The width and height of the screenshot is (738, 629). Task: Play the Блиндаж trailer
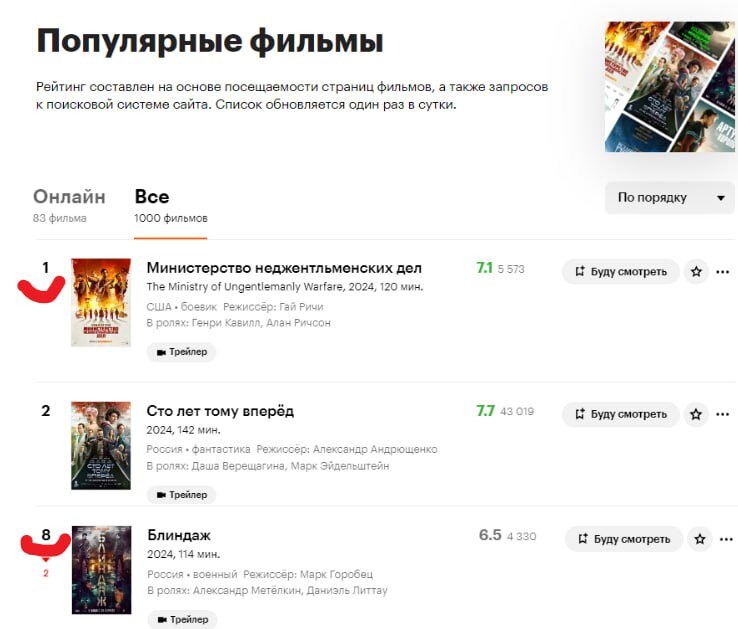(183, 620)
